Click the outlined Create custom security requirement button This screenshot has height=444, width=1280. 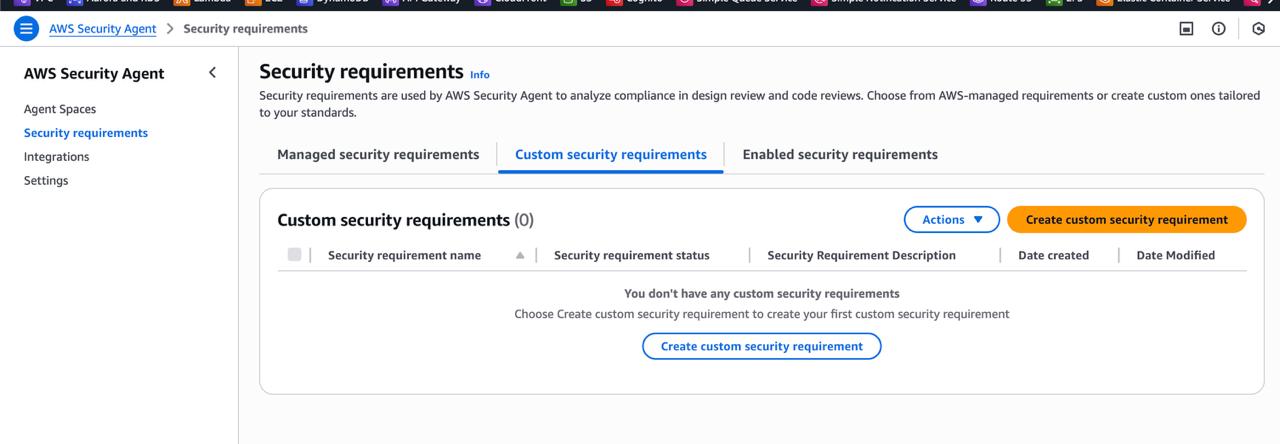coord(761,346)
